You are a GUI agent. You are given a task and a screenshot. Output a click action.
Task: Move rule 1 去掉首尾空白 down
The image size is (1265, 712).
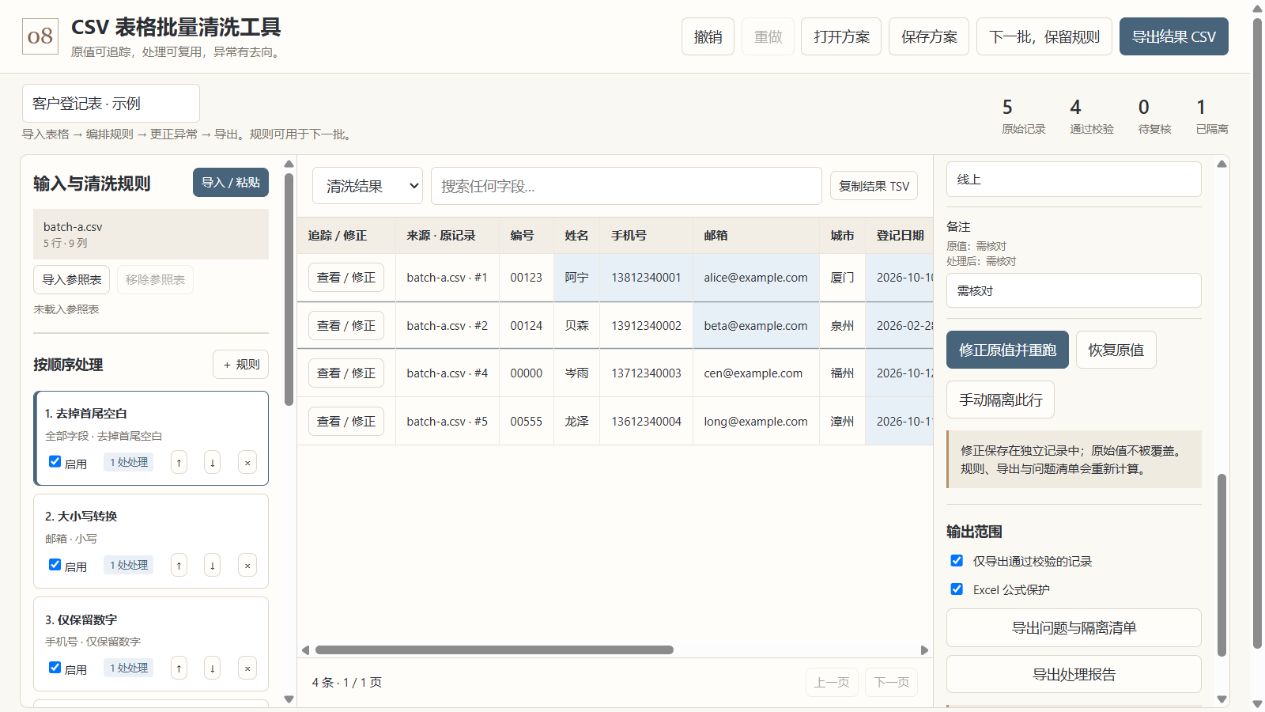pos(213,462)
